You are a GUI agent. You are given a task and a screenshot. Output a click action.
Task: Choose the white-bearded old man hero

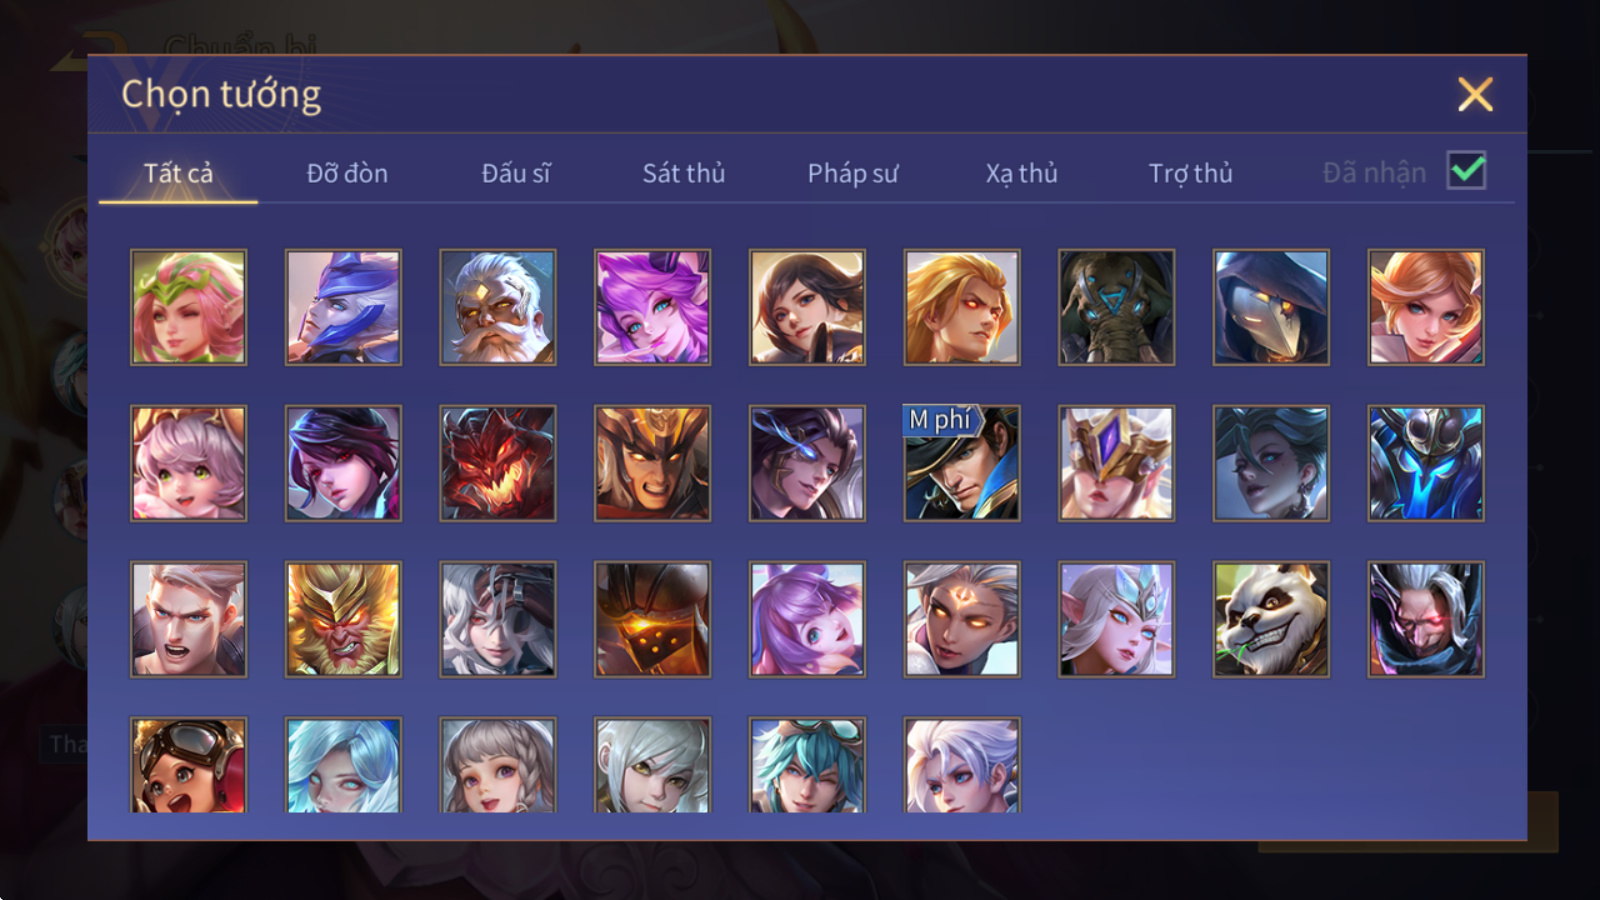pos(497,307)
